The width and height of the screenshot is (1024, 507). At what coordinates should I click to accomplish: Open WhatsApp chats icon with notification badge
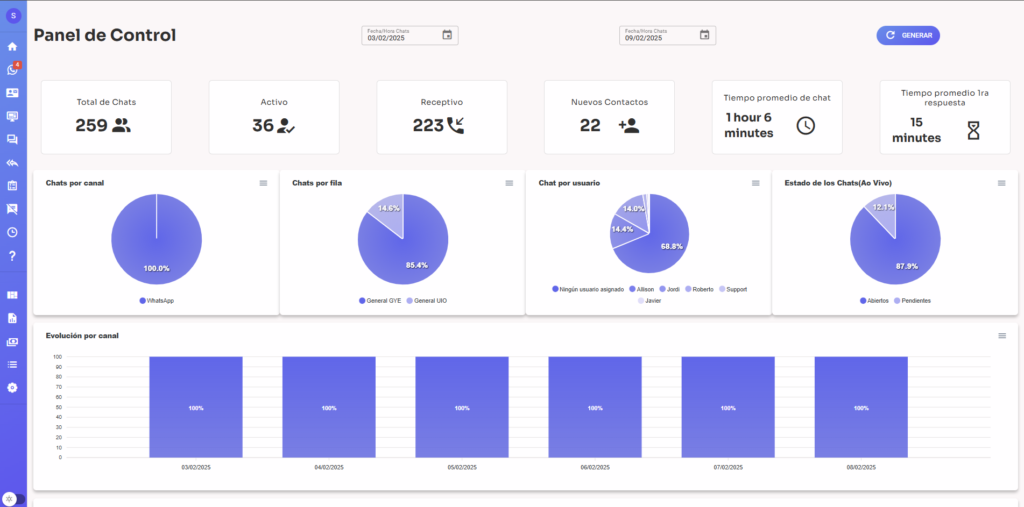[12, 69]
